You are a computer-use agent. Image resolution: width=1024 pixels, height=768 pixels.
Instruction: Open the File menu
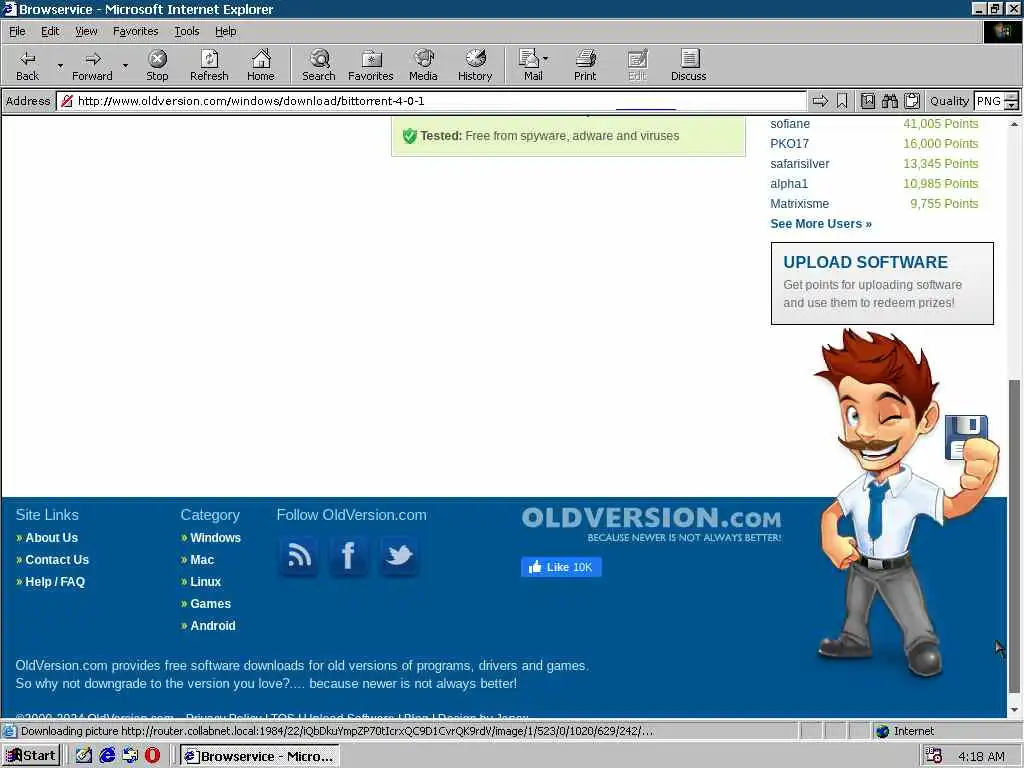(17, 31)
